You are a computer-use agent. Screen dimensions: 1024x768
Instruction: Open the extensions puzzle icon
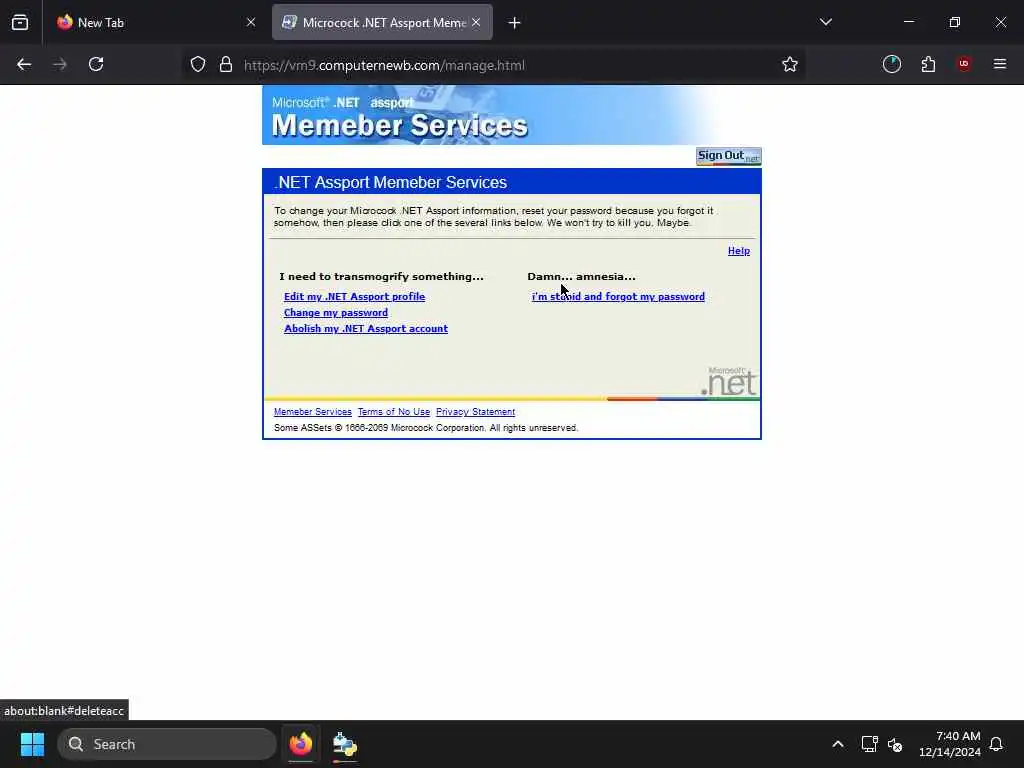click(x=928, y=64)
